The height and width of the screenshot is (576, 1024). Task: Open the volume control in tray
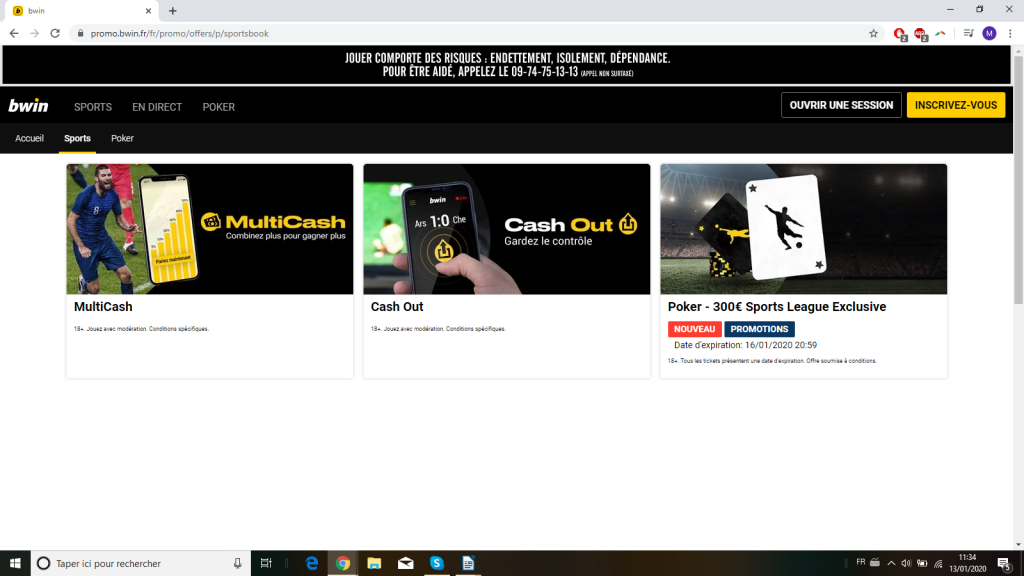tap(906, 563)
